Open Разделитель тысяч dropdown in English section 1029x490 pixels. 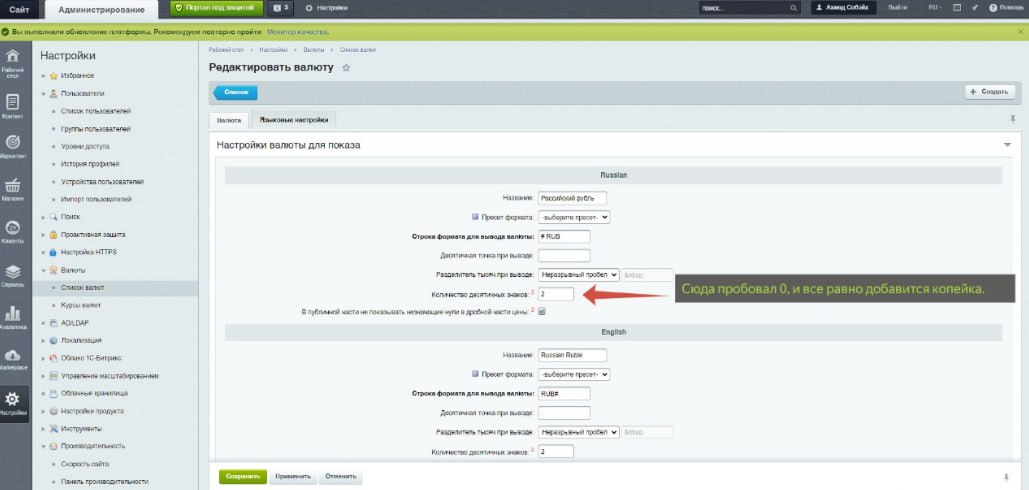578,432
